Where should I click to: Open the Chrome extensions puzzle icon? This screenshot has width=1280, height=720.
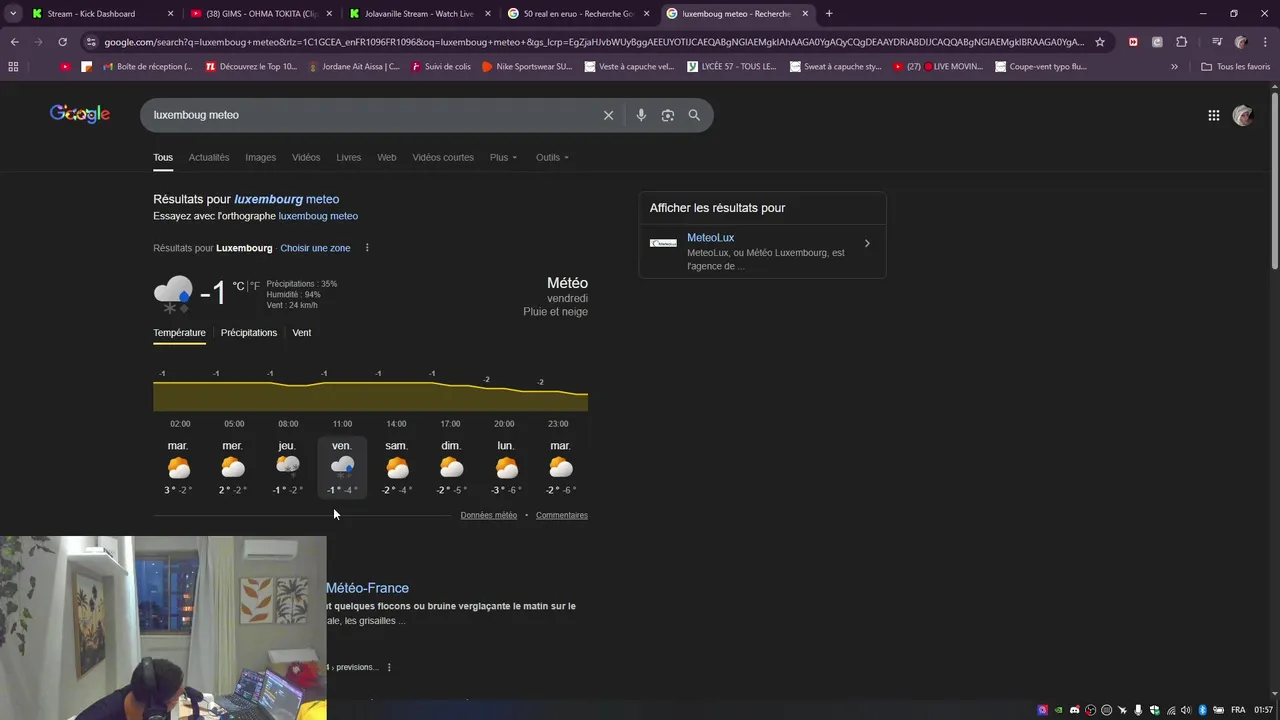(x=1181, y=42)
